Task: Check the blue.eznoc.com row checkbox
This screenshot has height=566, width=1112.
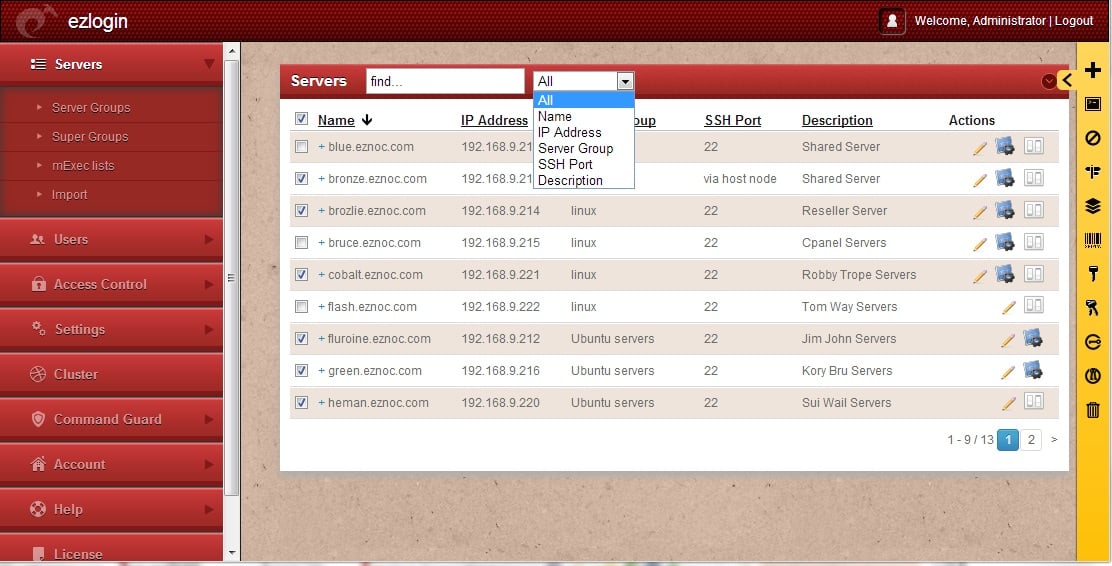Action: coord(301,147)
